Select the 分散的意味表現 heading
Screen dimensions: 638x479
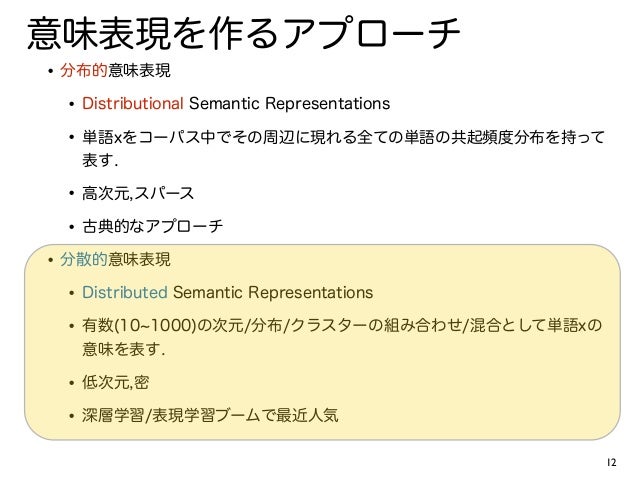point(115,260)
